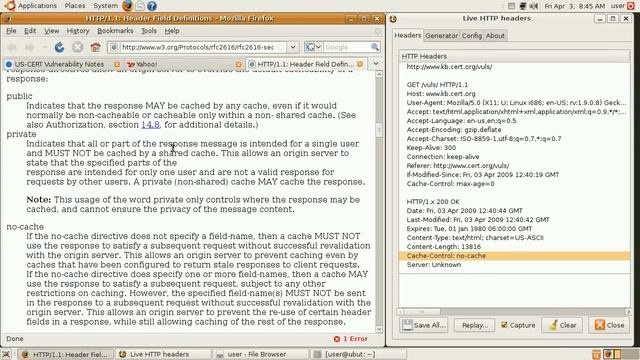640x360 pixels.
Task: Go to Firefox Home icon
Action: pos(96,47)
